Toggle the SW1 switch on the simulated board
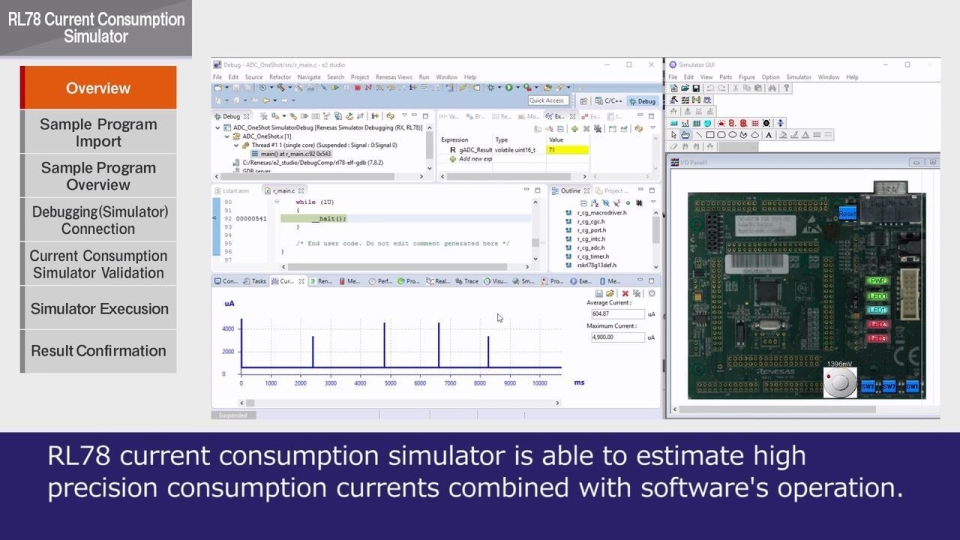The width and height of the screenshot is (960, 540). point(912,387)
